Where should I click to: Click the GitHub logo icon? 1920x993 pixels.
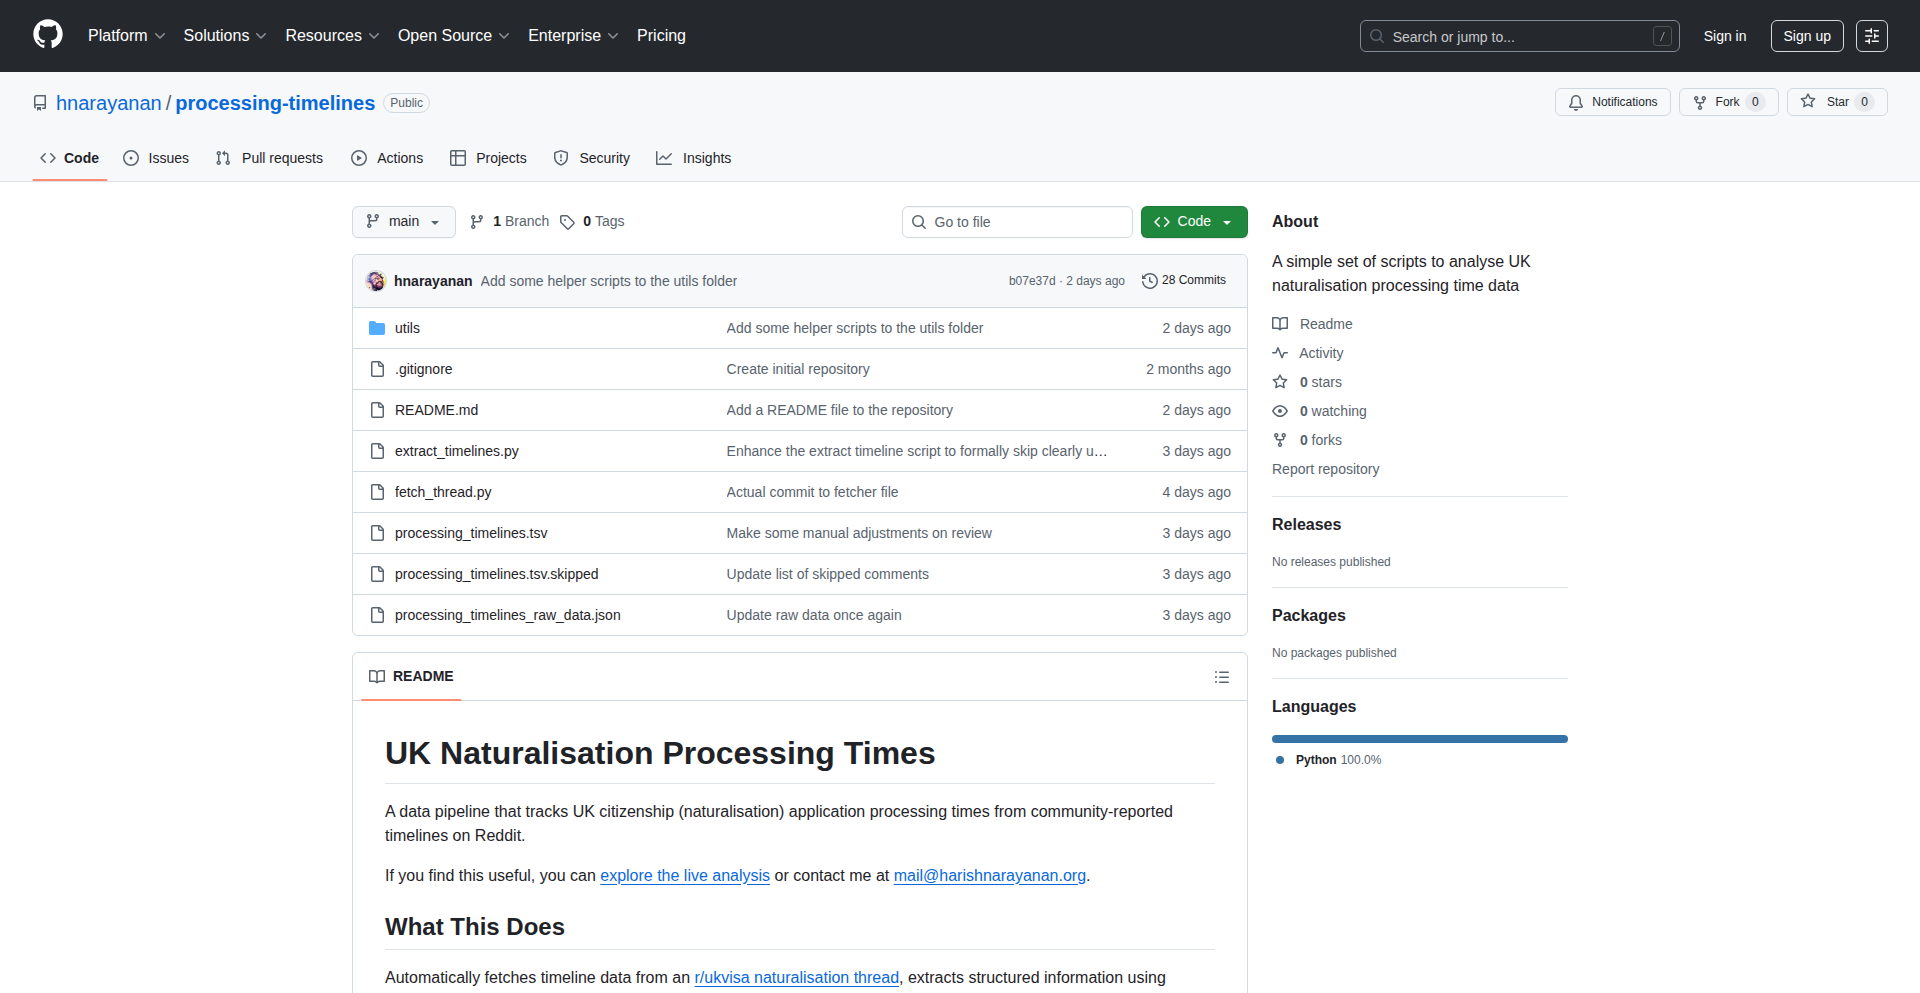(x=48, y=35)
